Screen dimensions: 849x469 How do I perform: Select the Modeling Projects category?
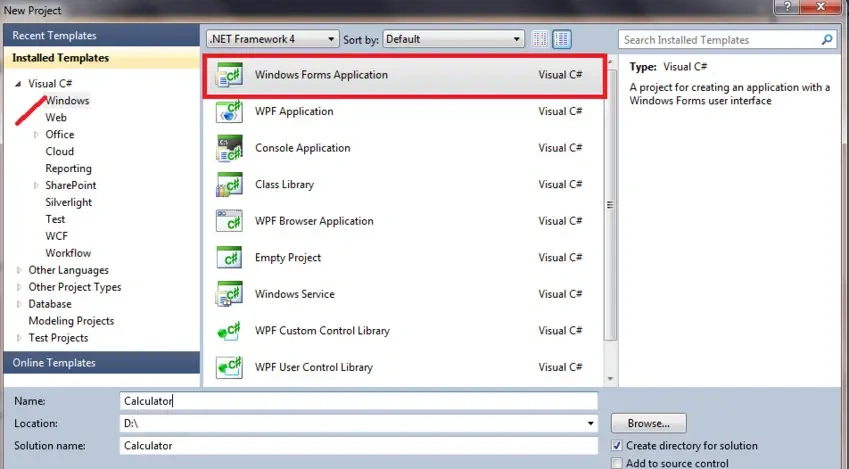pyautogui.click(x=71, y=321)
